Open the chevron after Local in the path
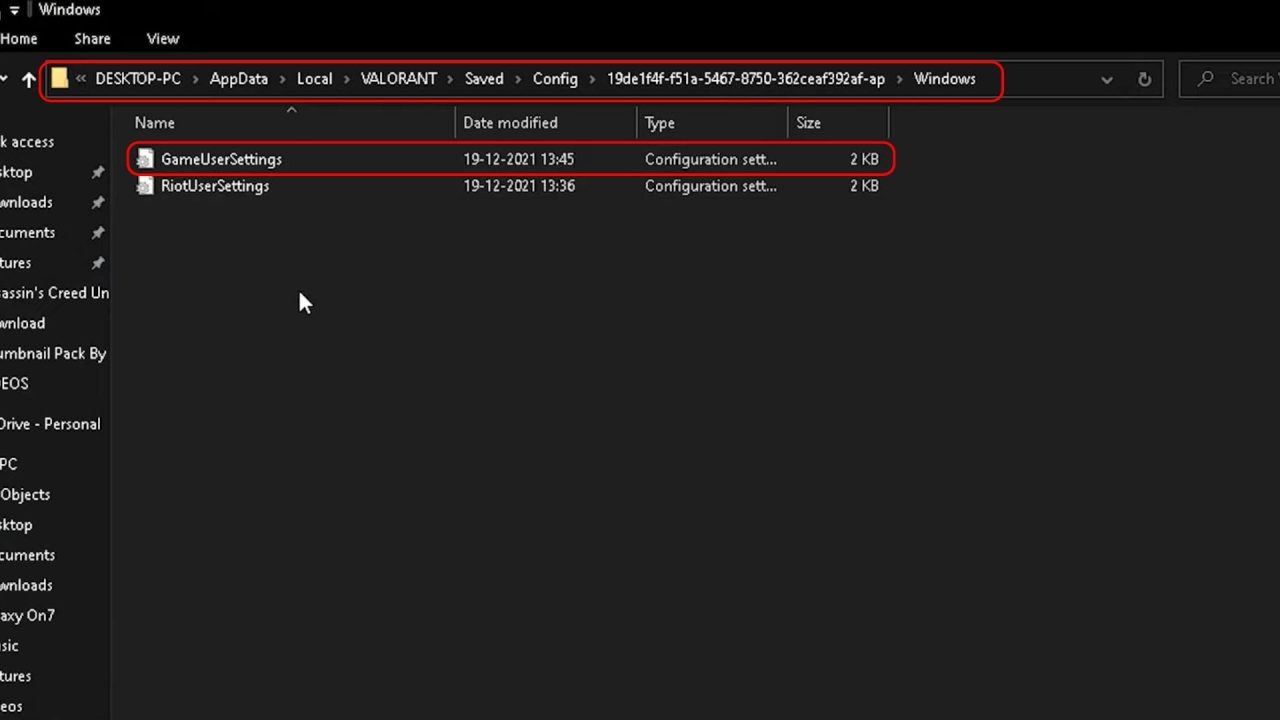 click(347, 79)
